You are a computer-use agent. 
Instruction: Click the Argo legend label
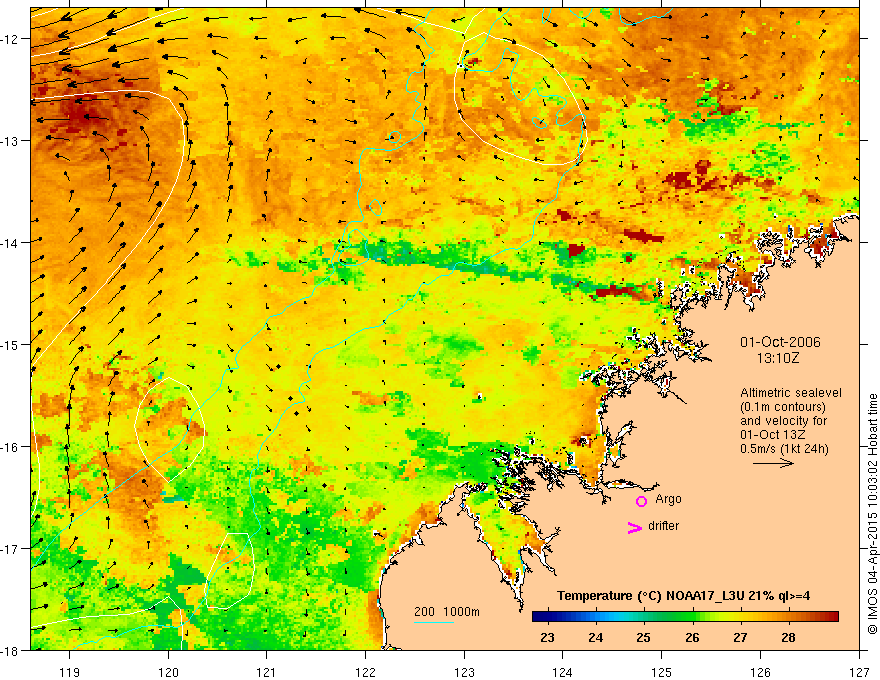[x=668, y=499]
